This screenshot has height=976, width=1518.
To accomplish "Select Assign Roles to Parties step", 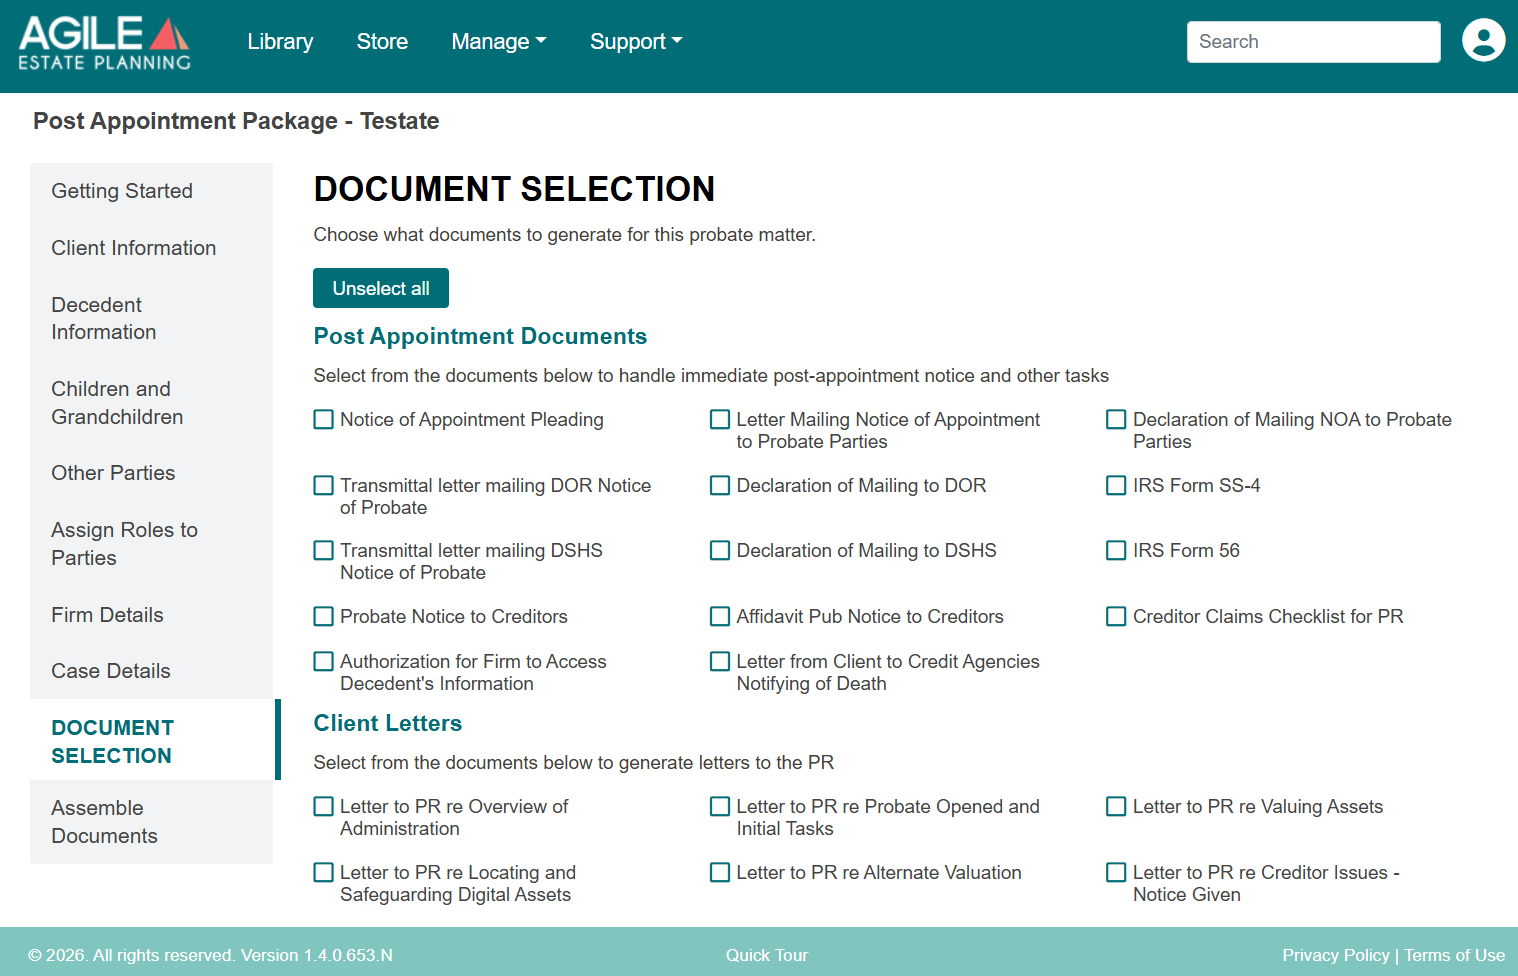I will (x=151, y=544).
